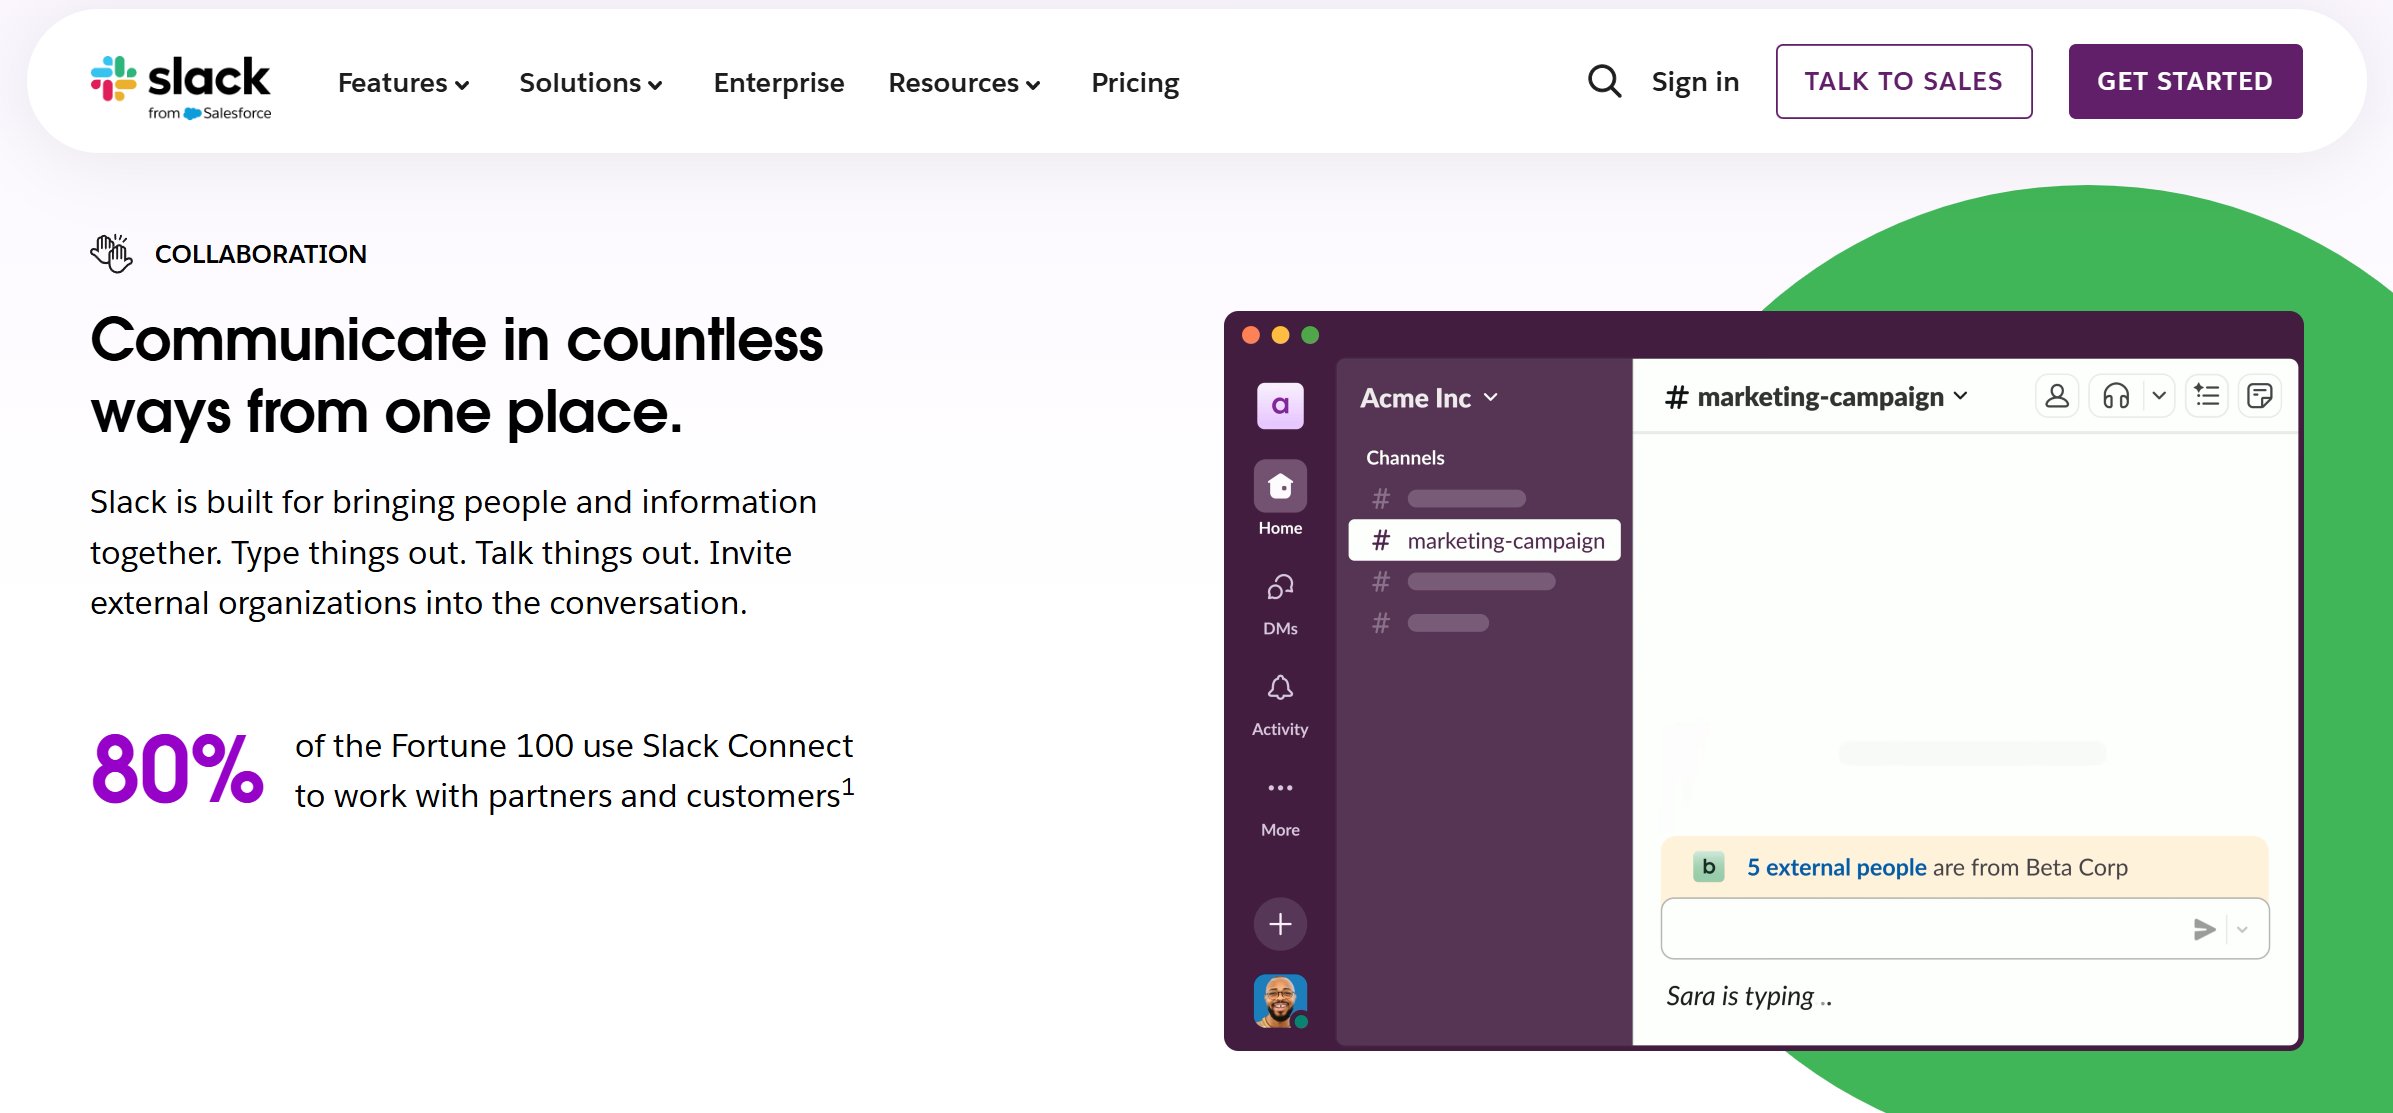The image size is (2393, 1113).
Task: Click the Acme workspace 'a' icon
Action: tap(1280, 406)
